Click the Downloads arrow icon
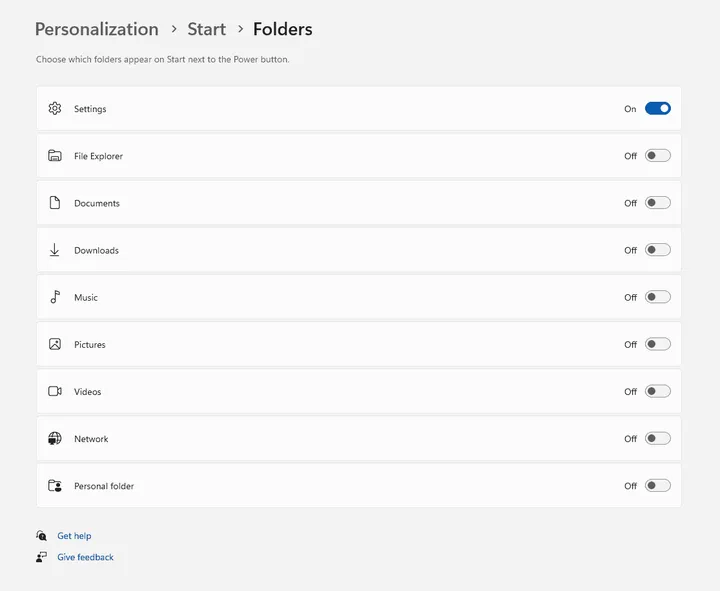Image resolution: width=720 pixels, height=591 pixels. tap(55, 250)
